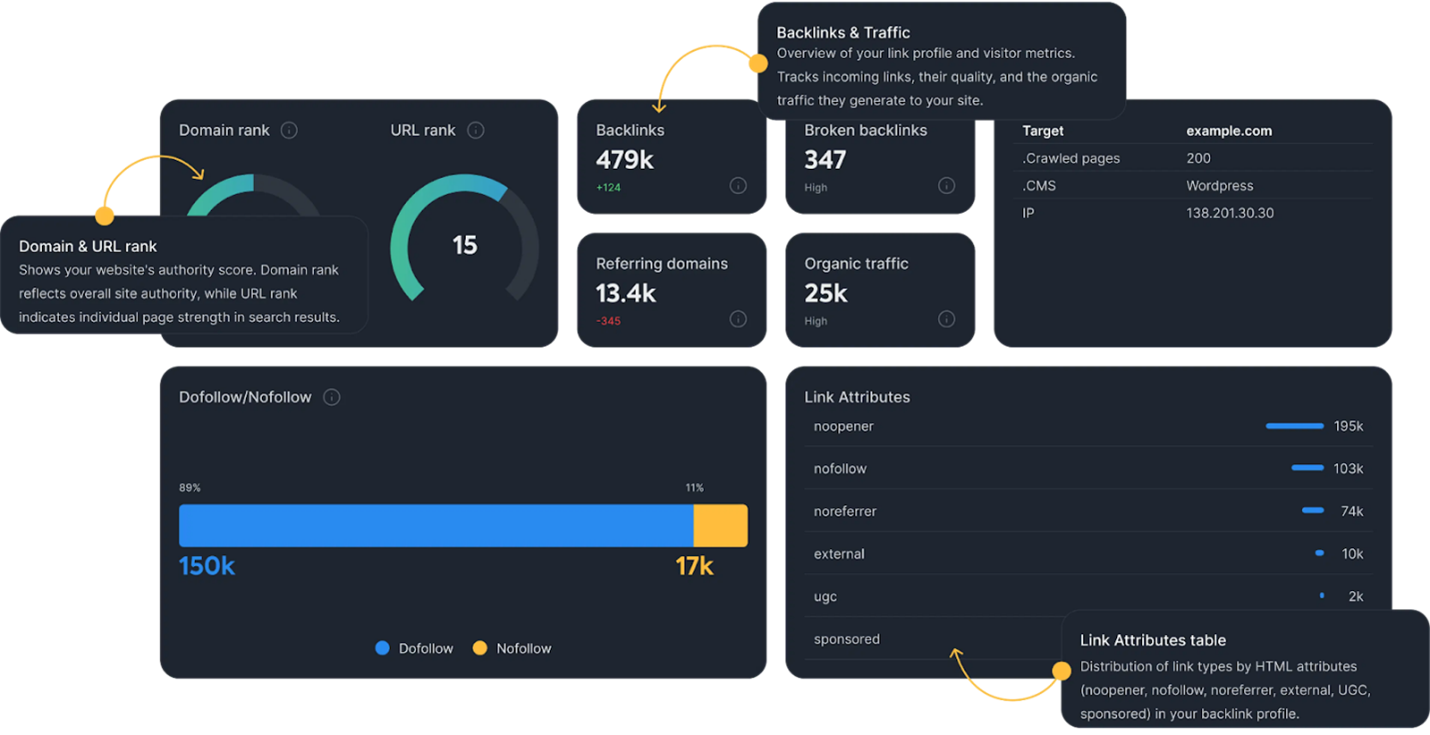Click the Domain rank info icon
The height and width of the screenshot is (735, 1430).
click(x=289, y=130)
